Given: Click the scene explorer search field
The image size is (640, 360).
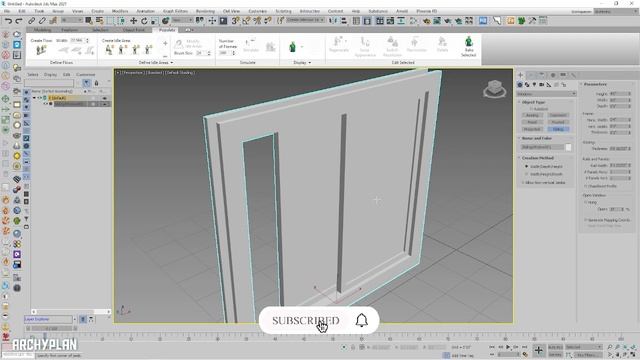Looking at the screenshot, I should [49, 83].
